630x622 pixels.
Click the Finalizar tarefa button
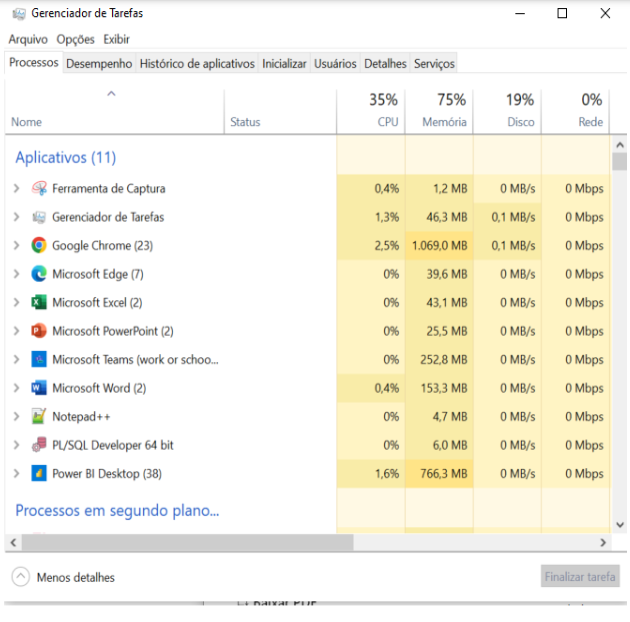(580, 577)
